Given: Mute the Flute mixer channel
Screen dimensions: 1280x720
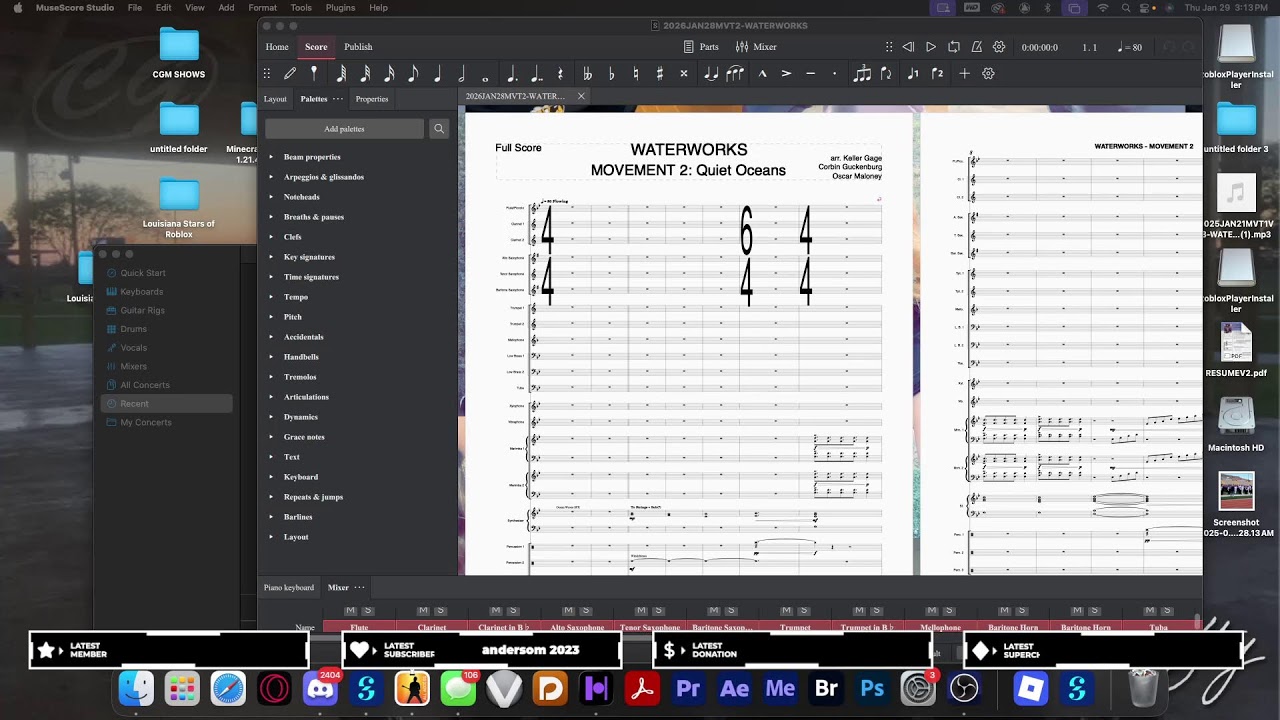Looking at the screenshot, I should pos(350,610).
